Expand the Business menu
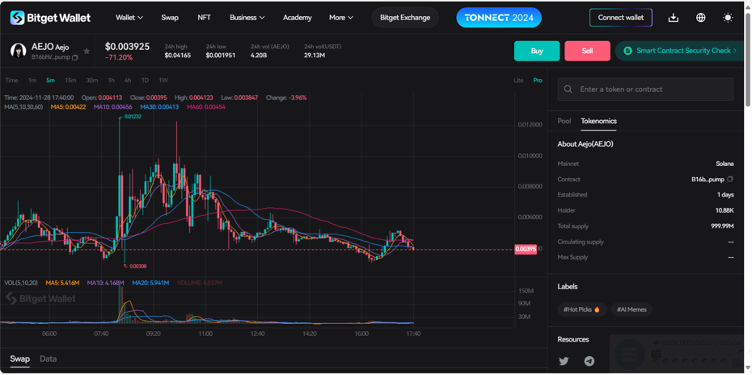The image size is (755, 375). [247, 18]
